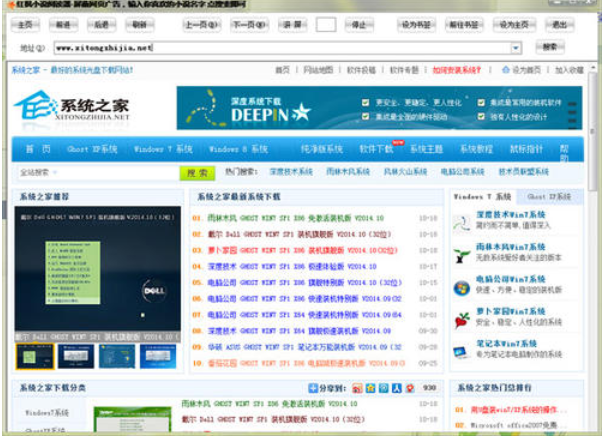Open 首页 in the blue navigation bar
602x437 pixels.
click(38, 149)
